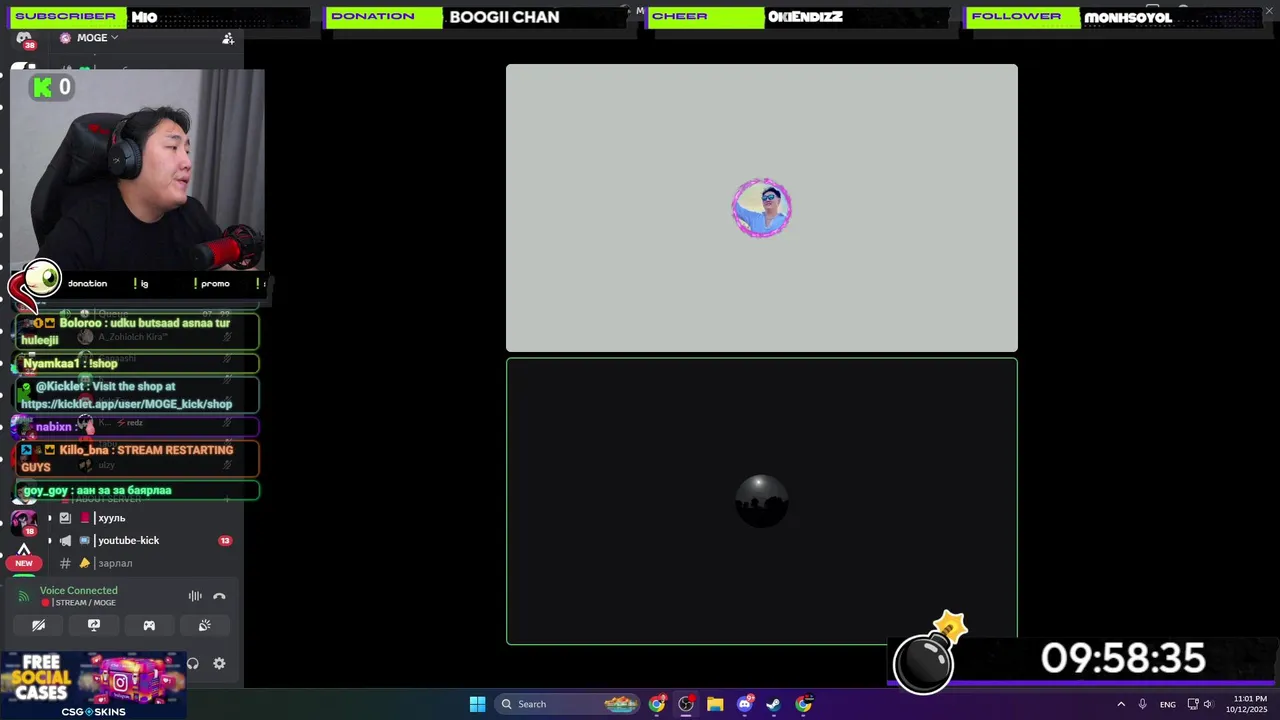The image size is (1280, 720).
Task: Click the 09:58:35 countdown timer
Action: pyautogui.click(x=1123, y=659)
